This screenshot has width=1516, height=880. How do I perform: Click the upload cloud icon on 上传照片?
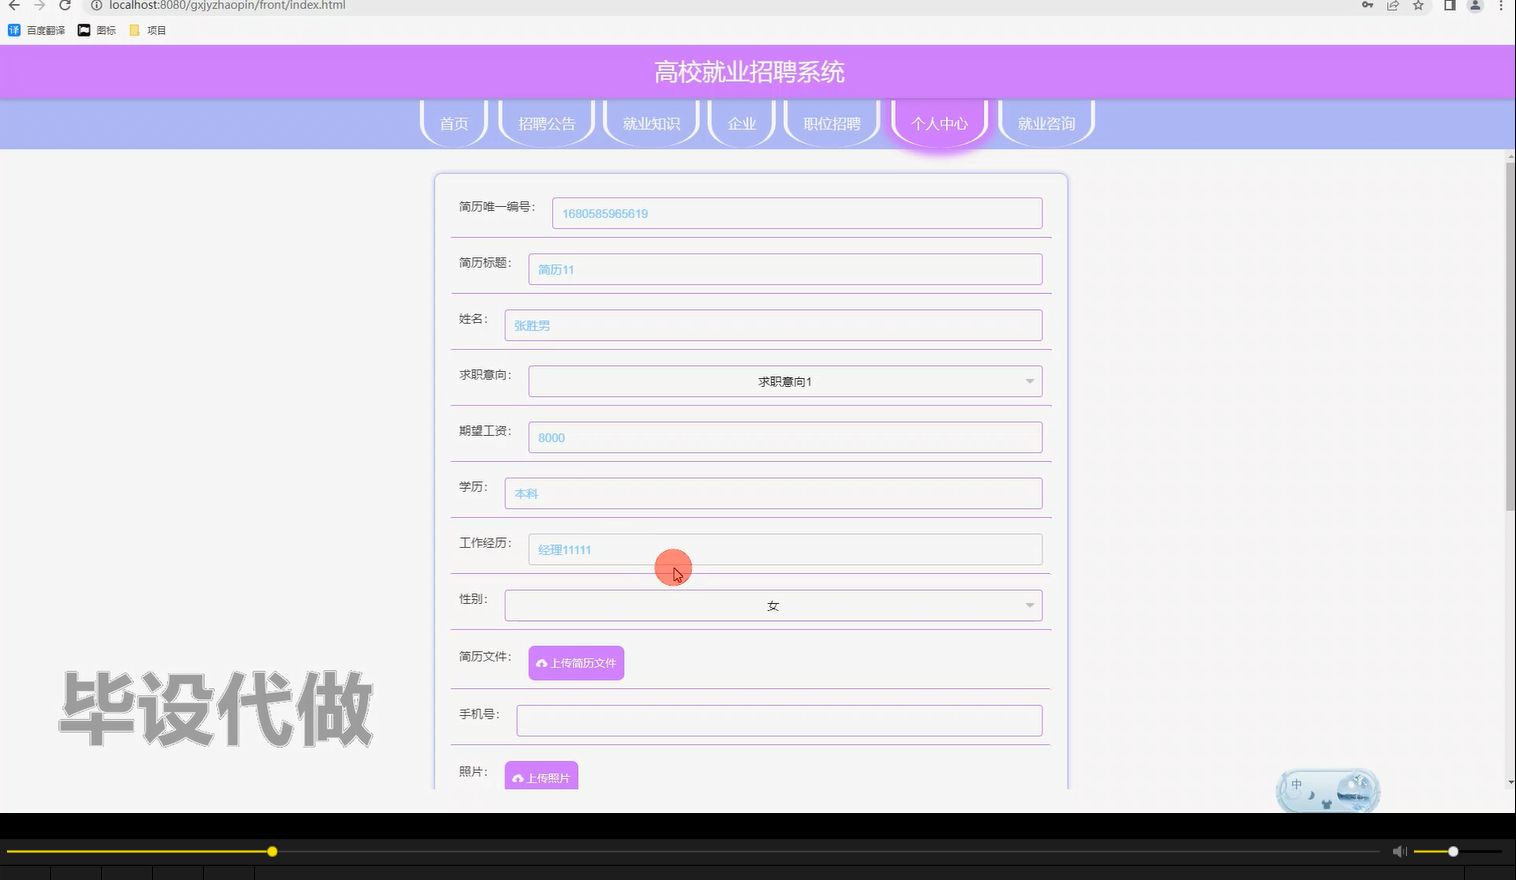(517, 777)
